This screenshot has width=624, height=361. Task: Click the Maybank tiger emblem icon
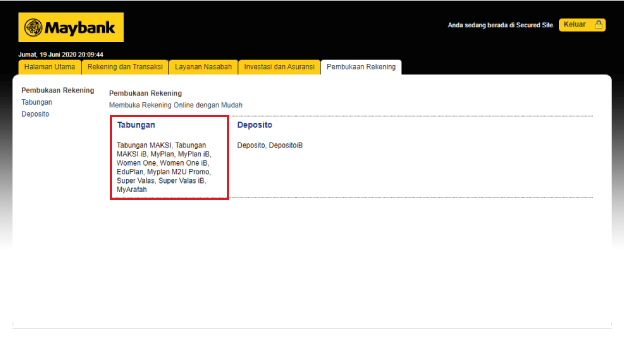[33, 27]
